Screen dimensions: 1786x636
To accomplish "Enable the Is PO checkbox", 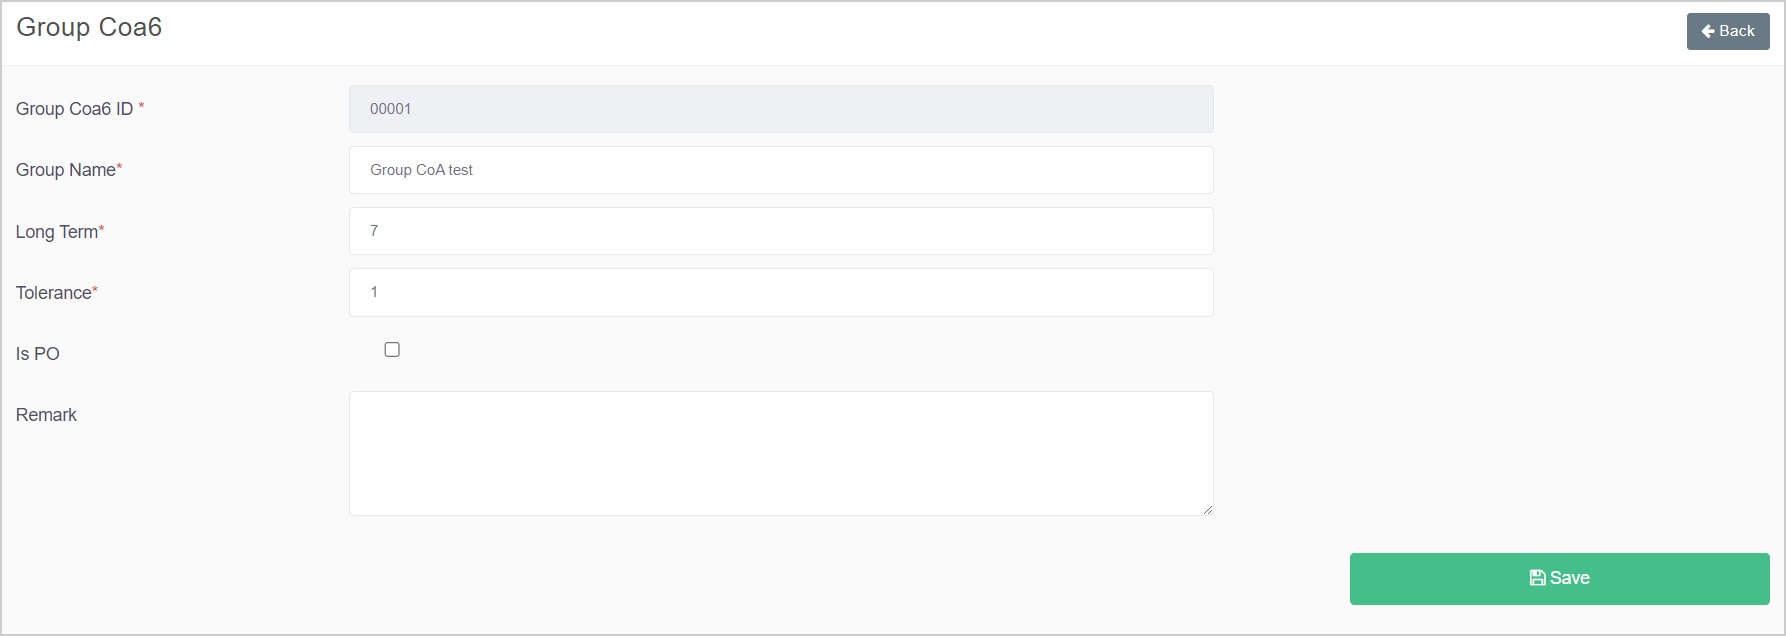I will (392, 350).
